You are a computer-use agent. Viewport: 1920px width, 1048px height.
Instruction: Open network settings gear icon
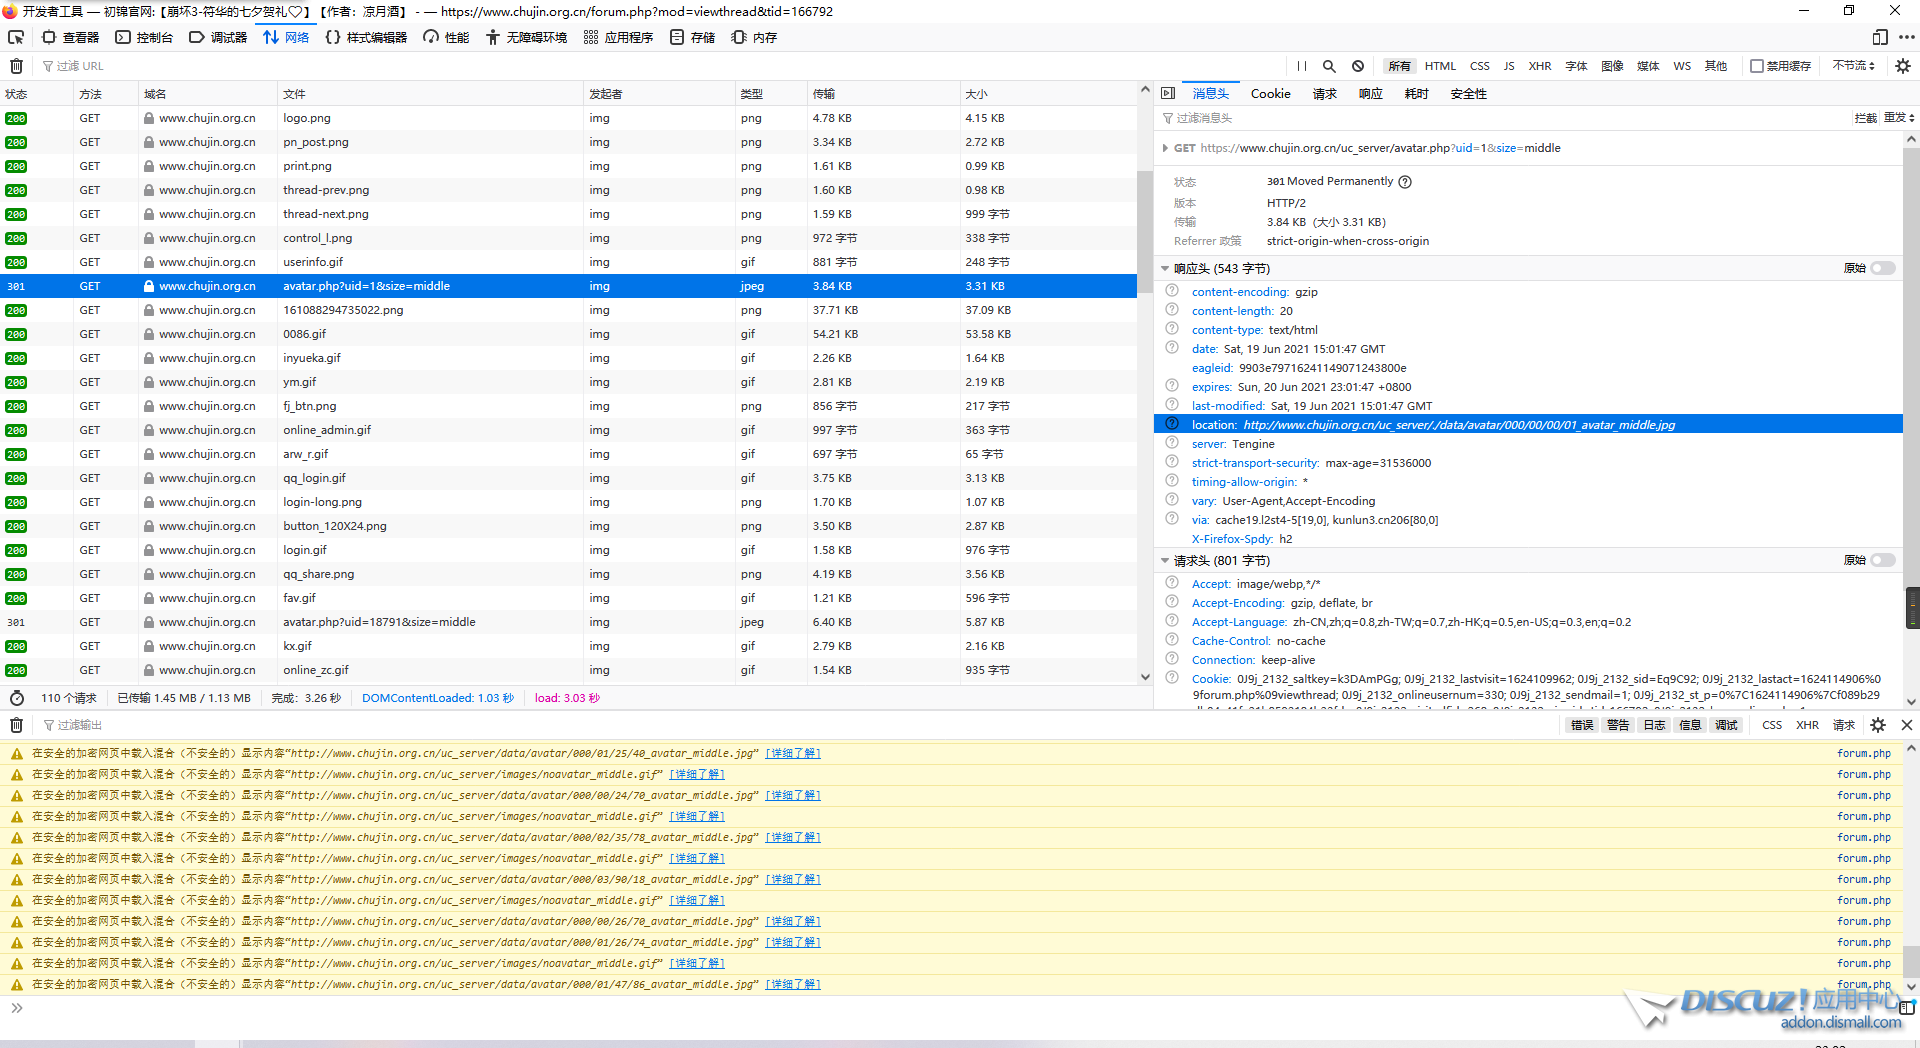point(1902,66)
